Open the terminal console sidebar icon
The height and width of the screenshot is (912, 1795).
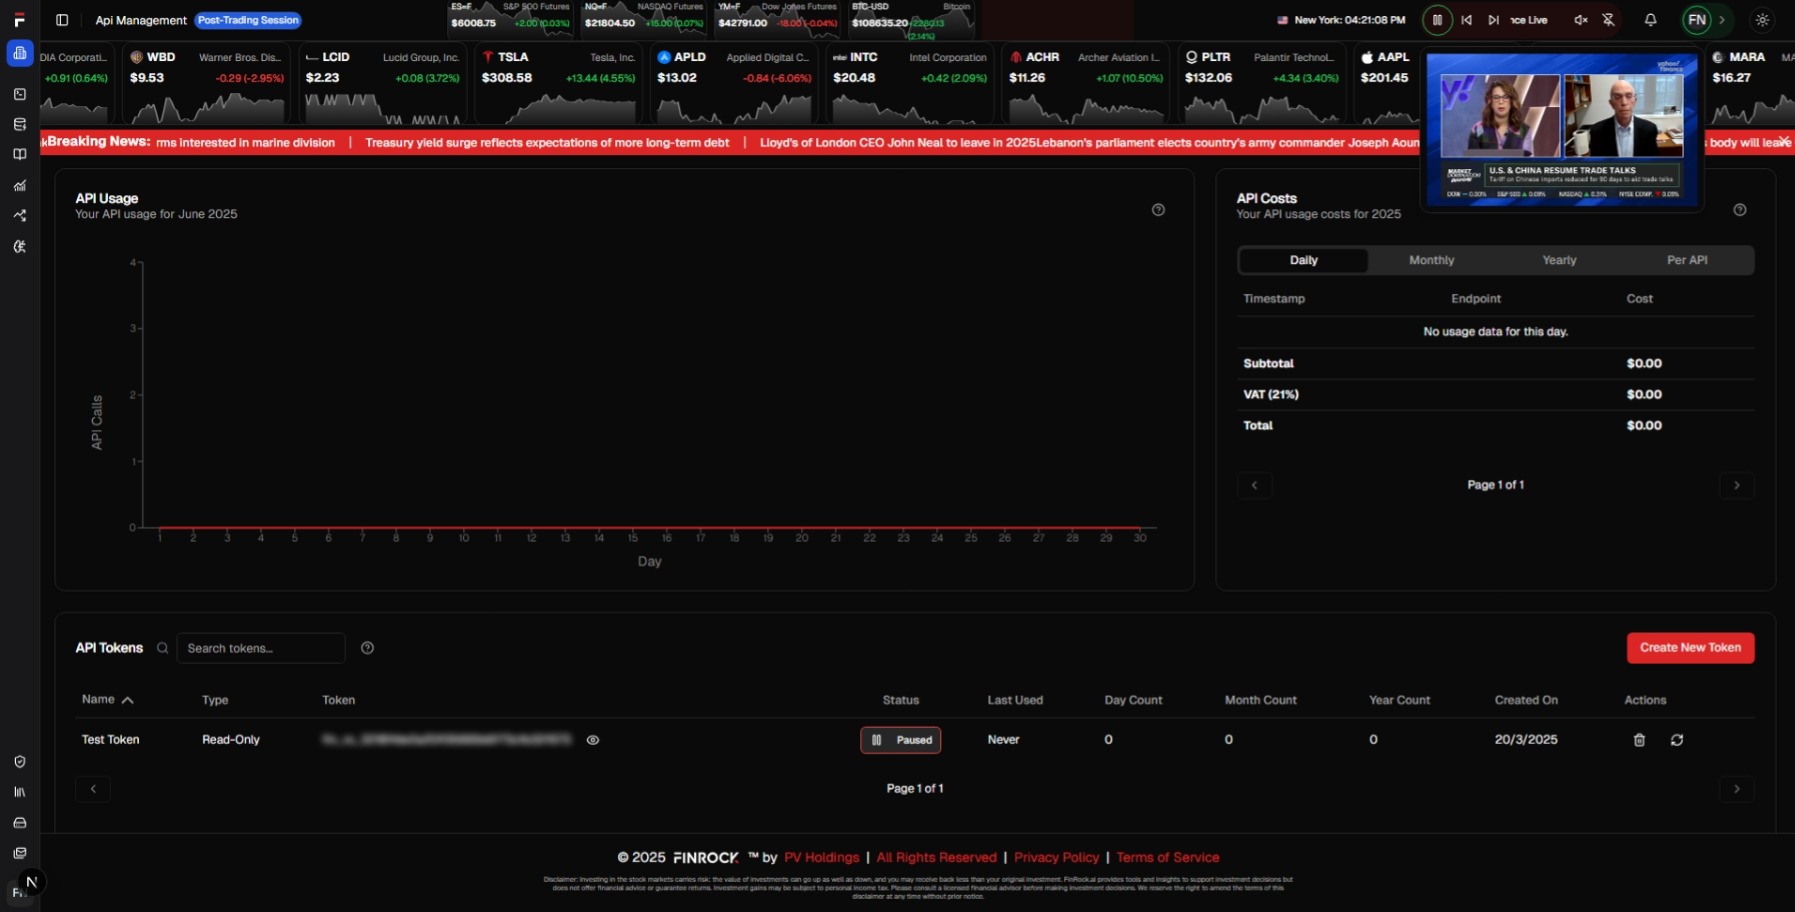click(x=19, y=94)
